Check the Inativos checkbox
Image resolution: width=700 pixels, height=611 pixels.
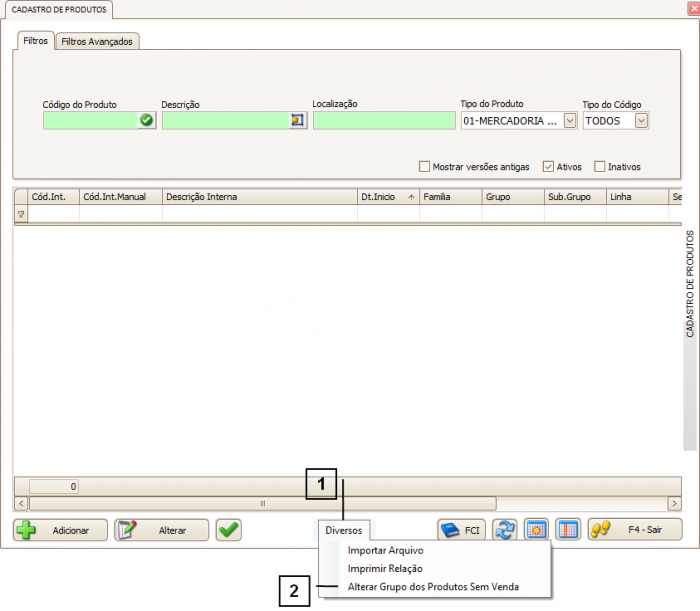[x=600, y=167]
